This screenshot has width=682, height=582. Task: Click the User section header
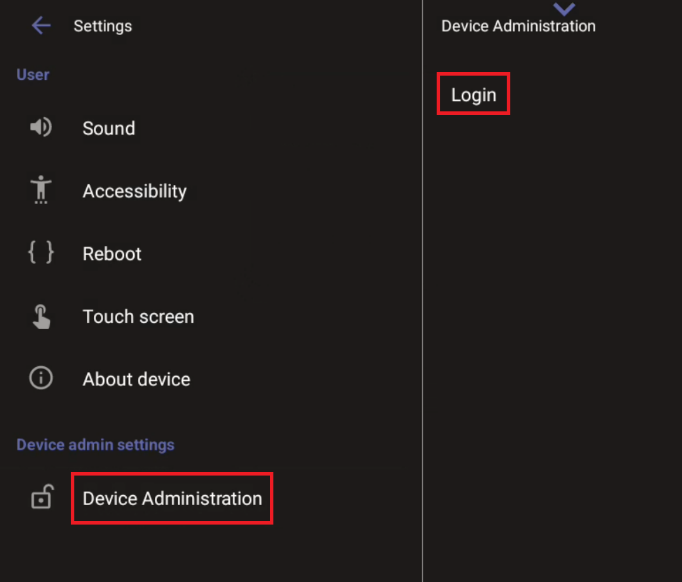pyautogui.click(x=33, y=75)
